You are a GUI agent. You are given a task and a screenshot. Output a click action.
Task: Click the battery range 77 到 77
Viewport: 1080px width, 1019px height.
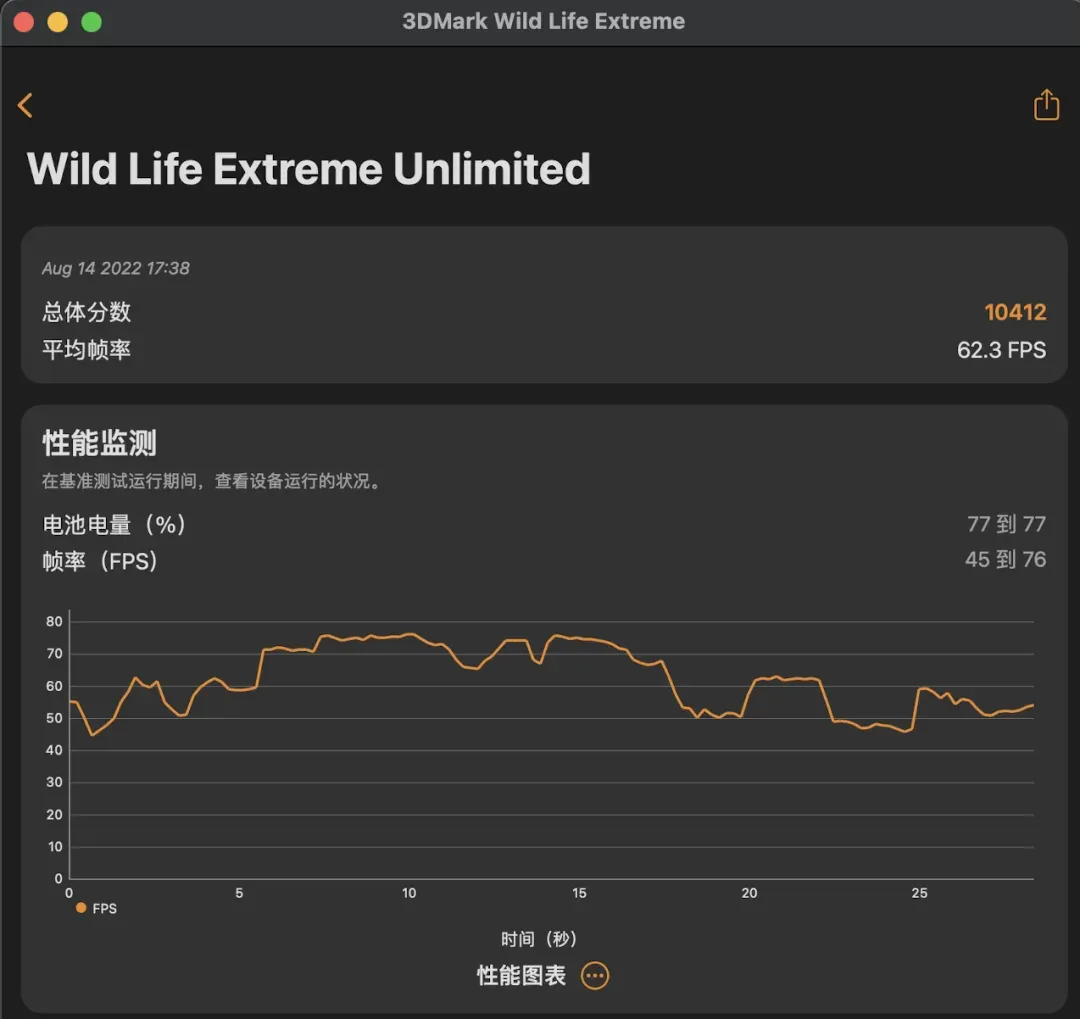[1006, 524]
